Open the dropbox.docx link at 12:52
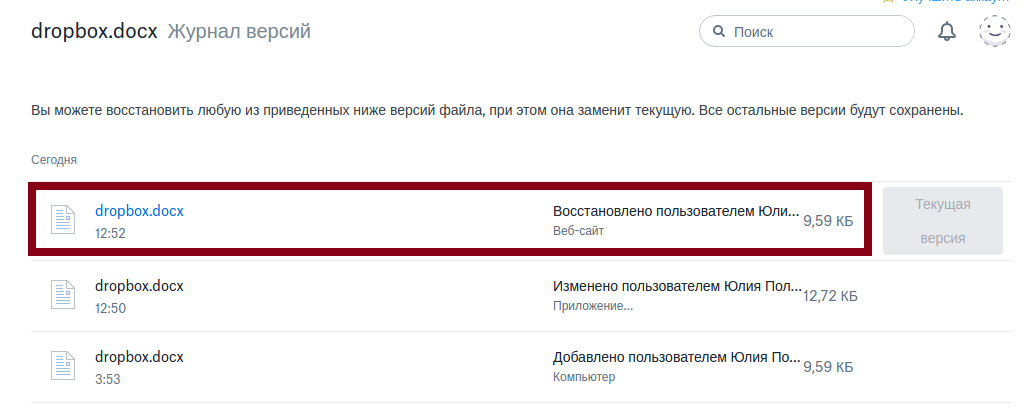This screenshot has height=414, width=1030. click(139, 211)
